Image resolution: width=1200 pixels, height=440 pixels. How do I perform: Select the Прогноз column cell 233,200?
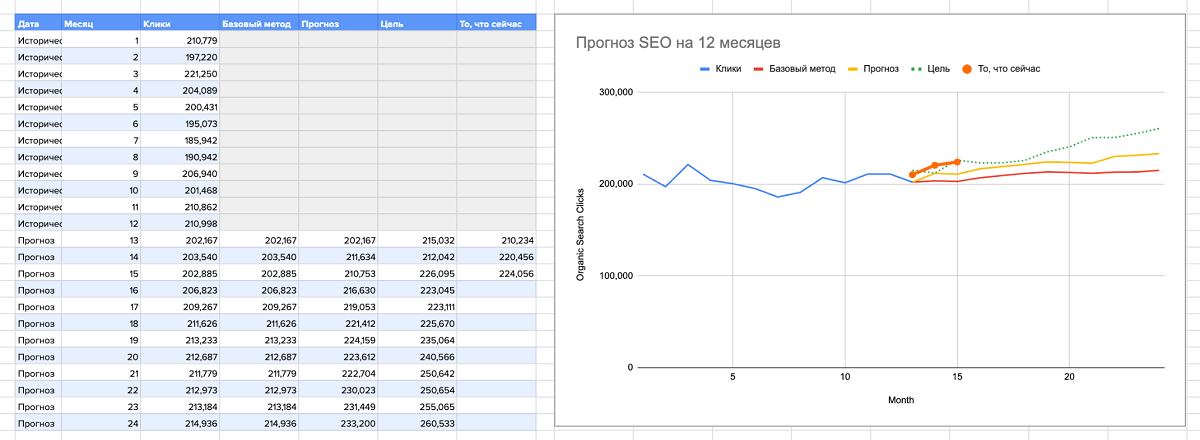point(338,424)
